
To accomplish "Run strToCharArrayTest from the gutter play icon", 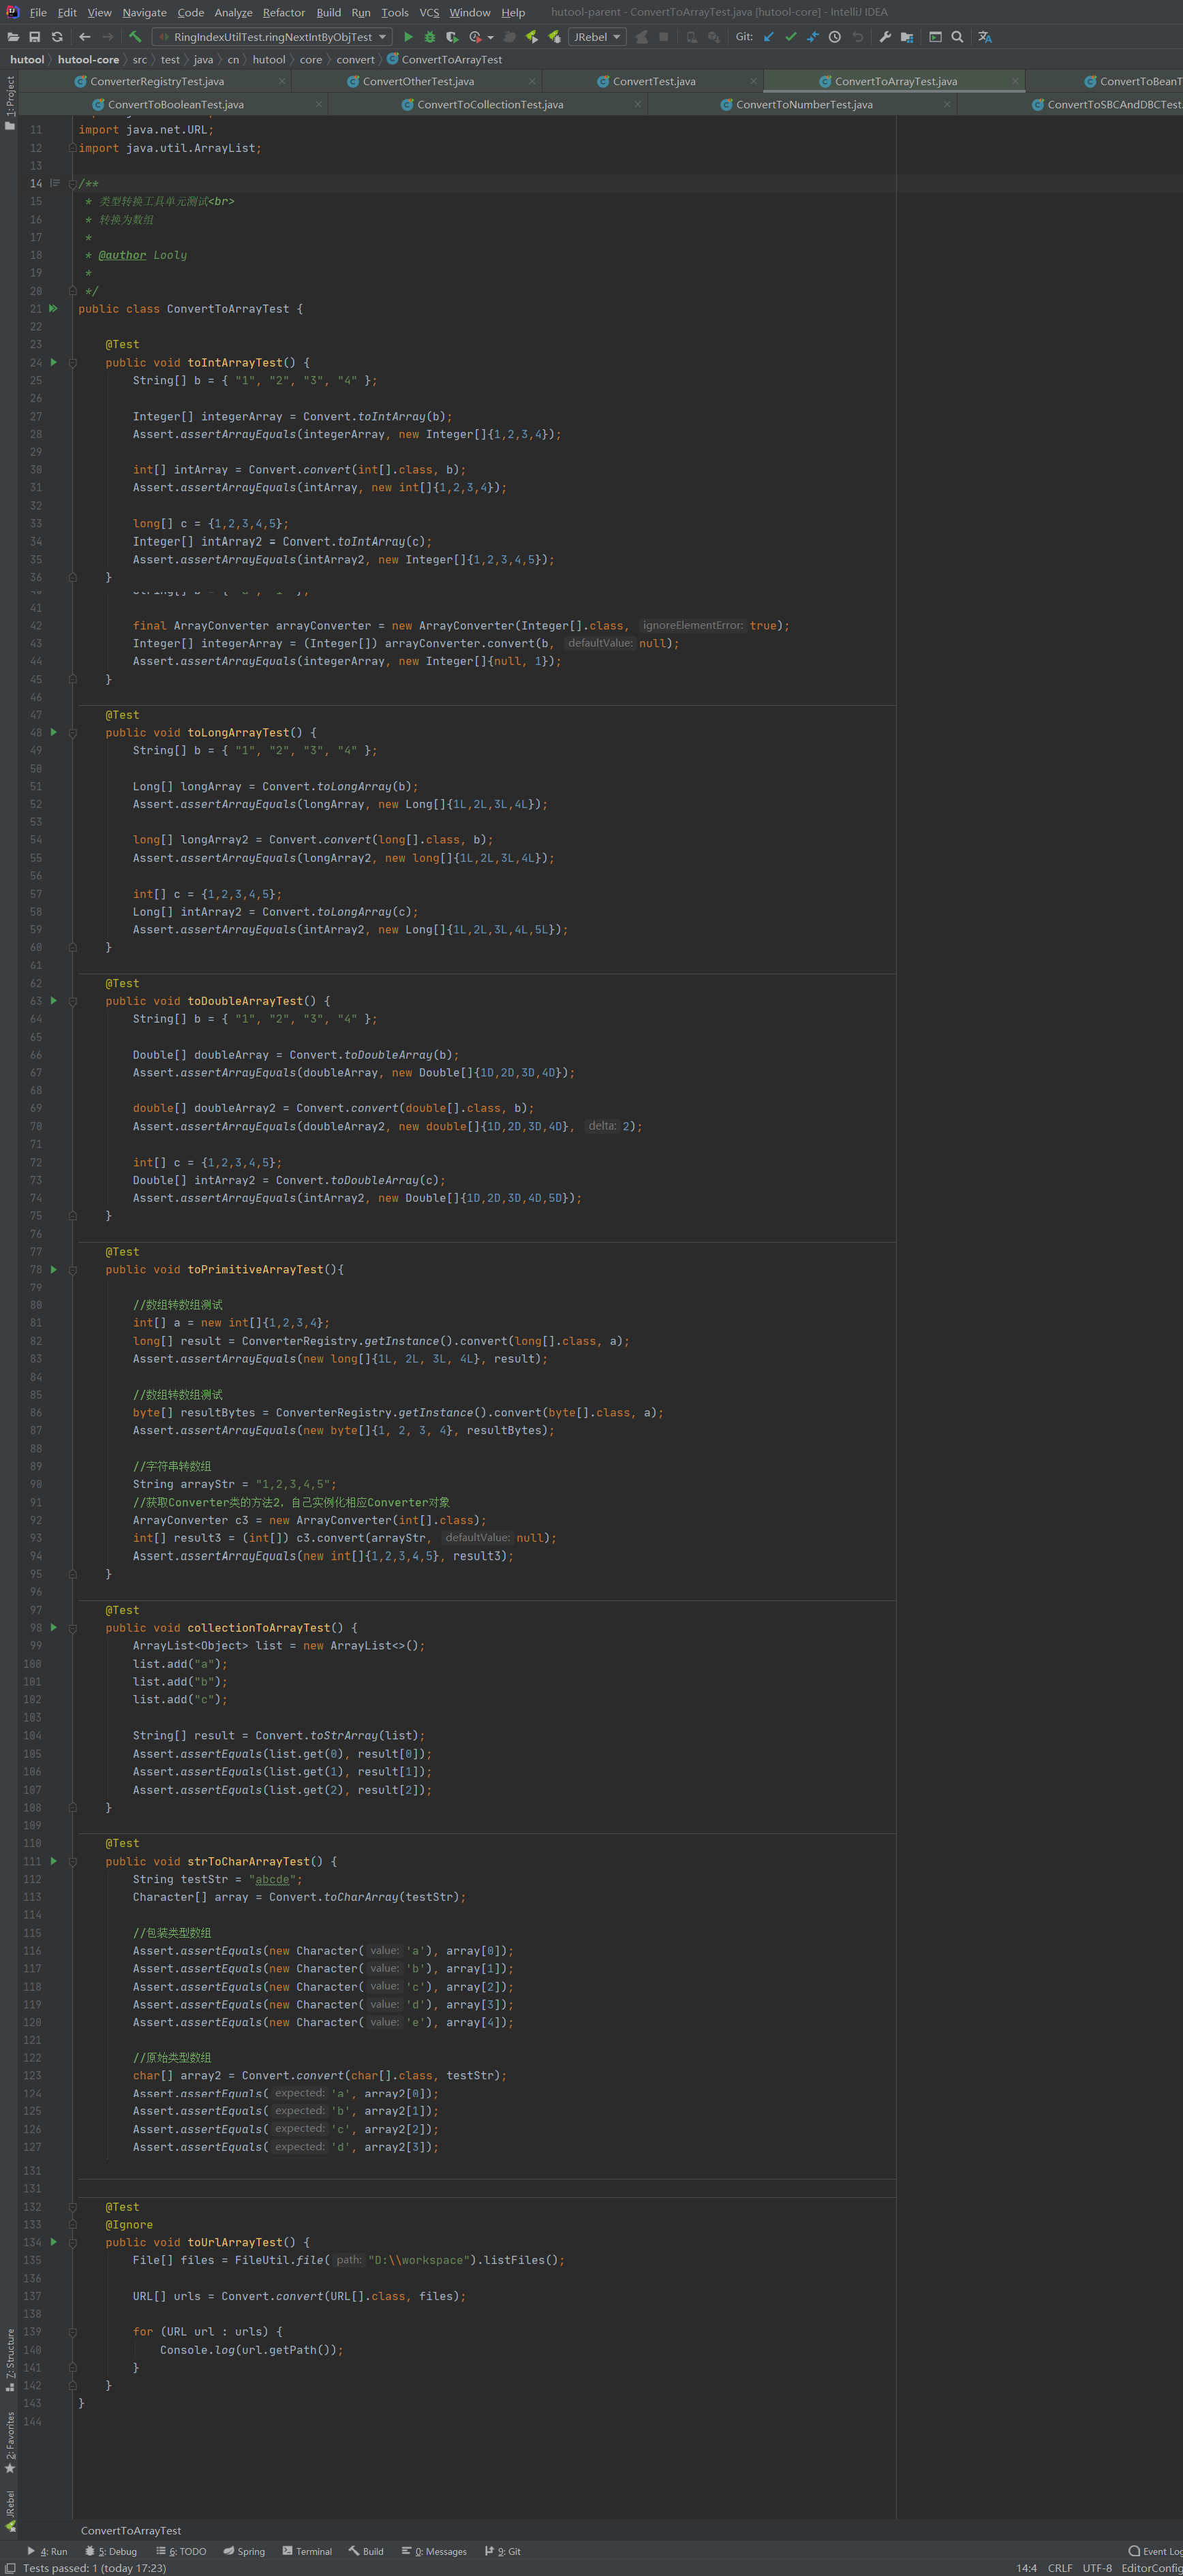I will (x=53, y=1861).
